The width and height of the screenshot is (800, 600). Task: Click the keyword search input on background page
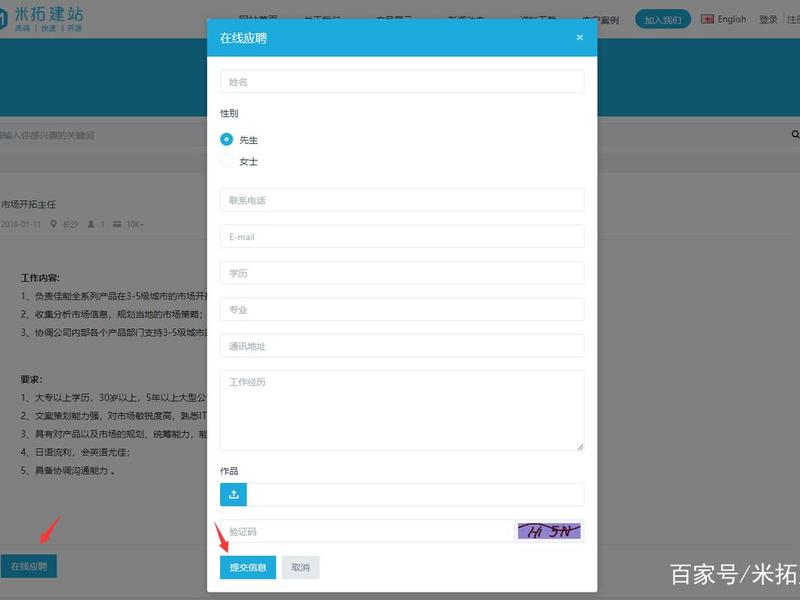(102, 135)
